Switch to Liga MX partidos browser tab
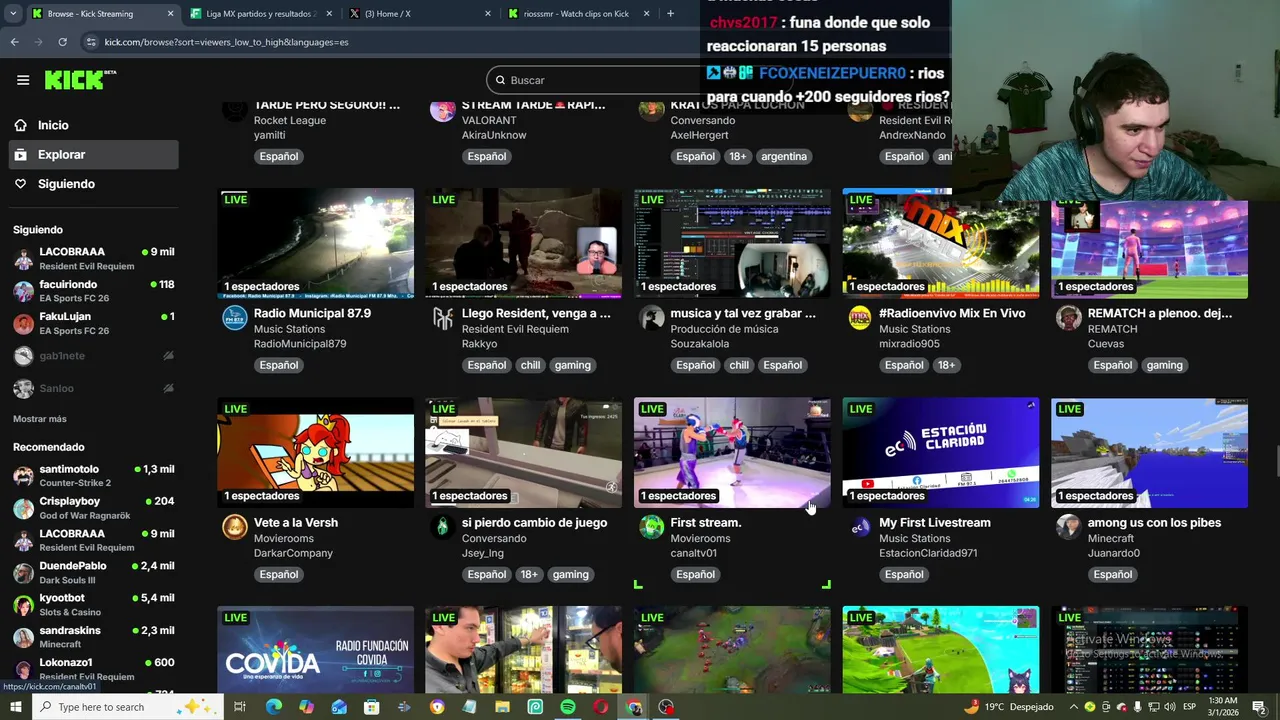 tap(260, 14)
